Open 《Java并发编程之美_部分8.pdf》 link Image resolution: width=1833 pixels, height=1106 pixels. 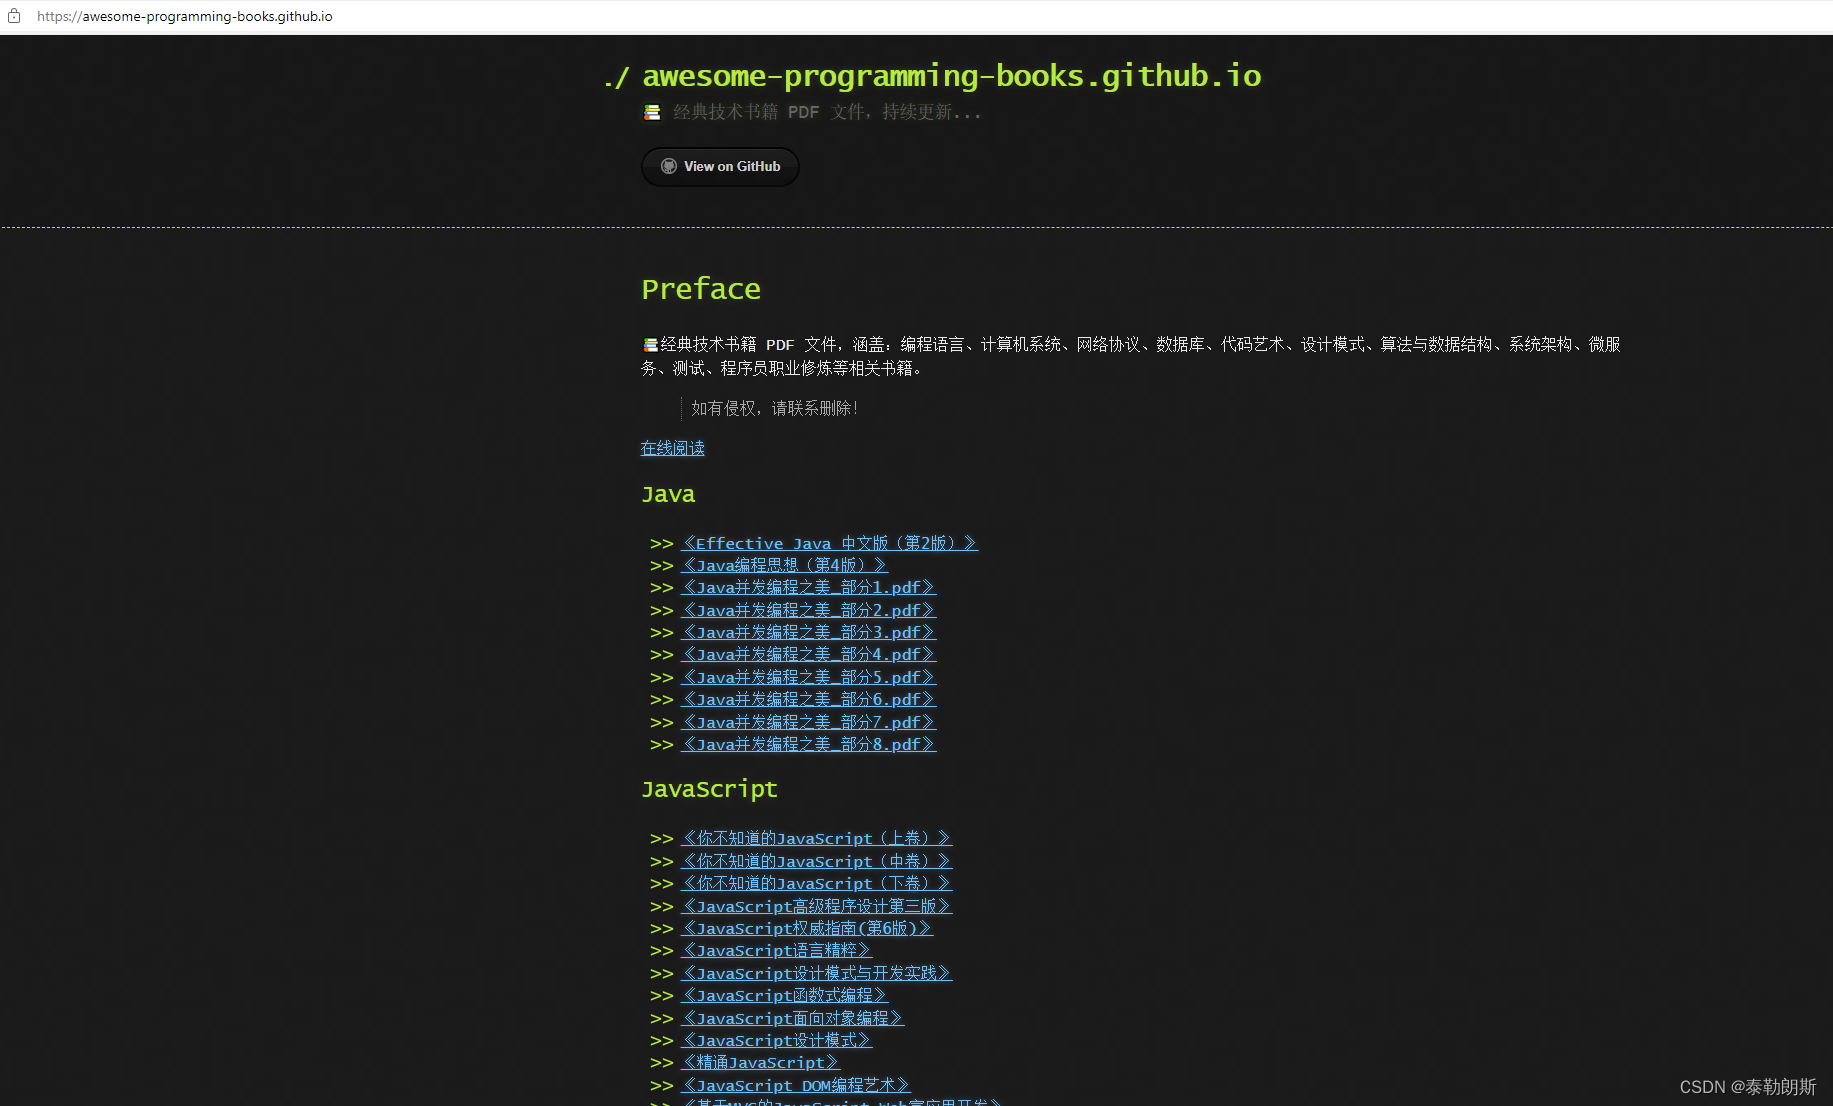click(808, 744)
